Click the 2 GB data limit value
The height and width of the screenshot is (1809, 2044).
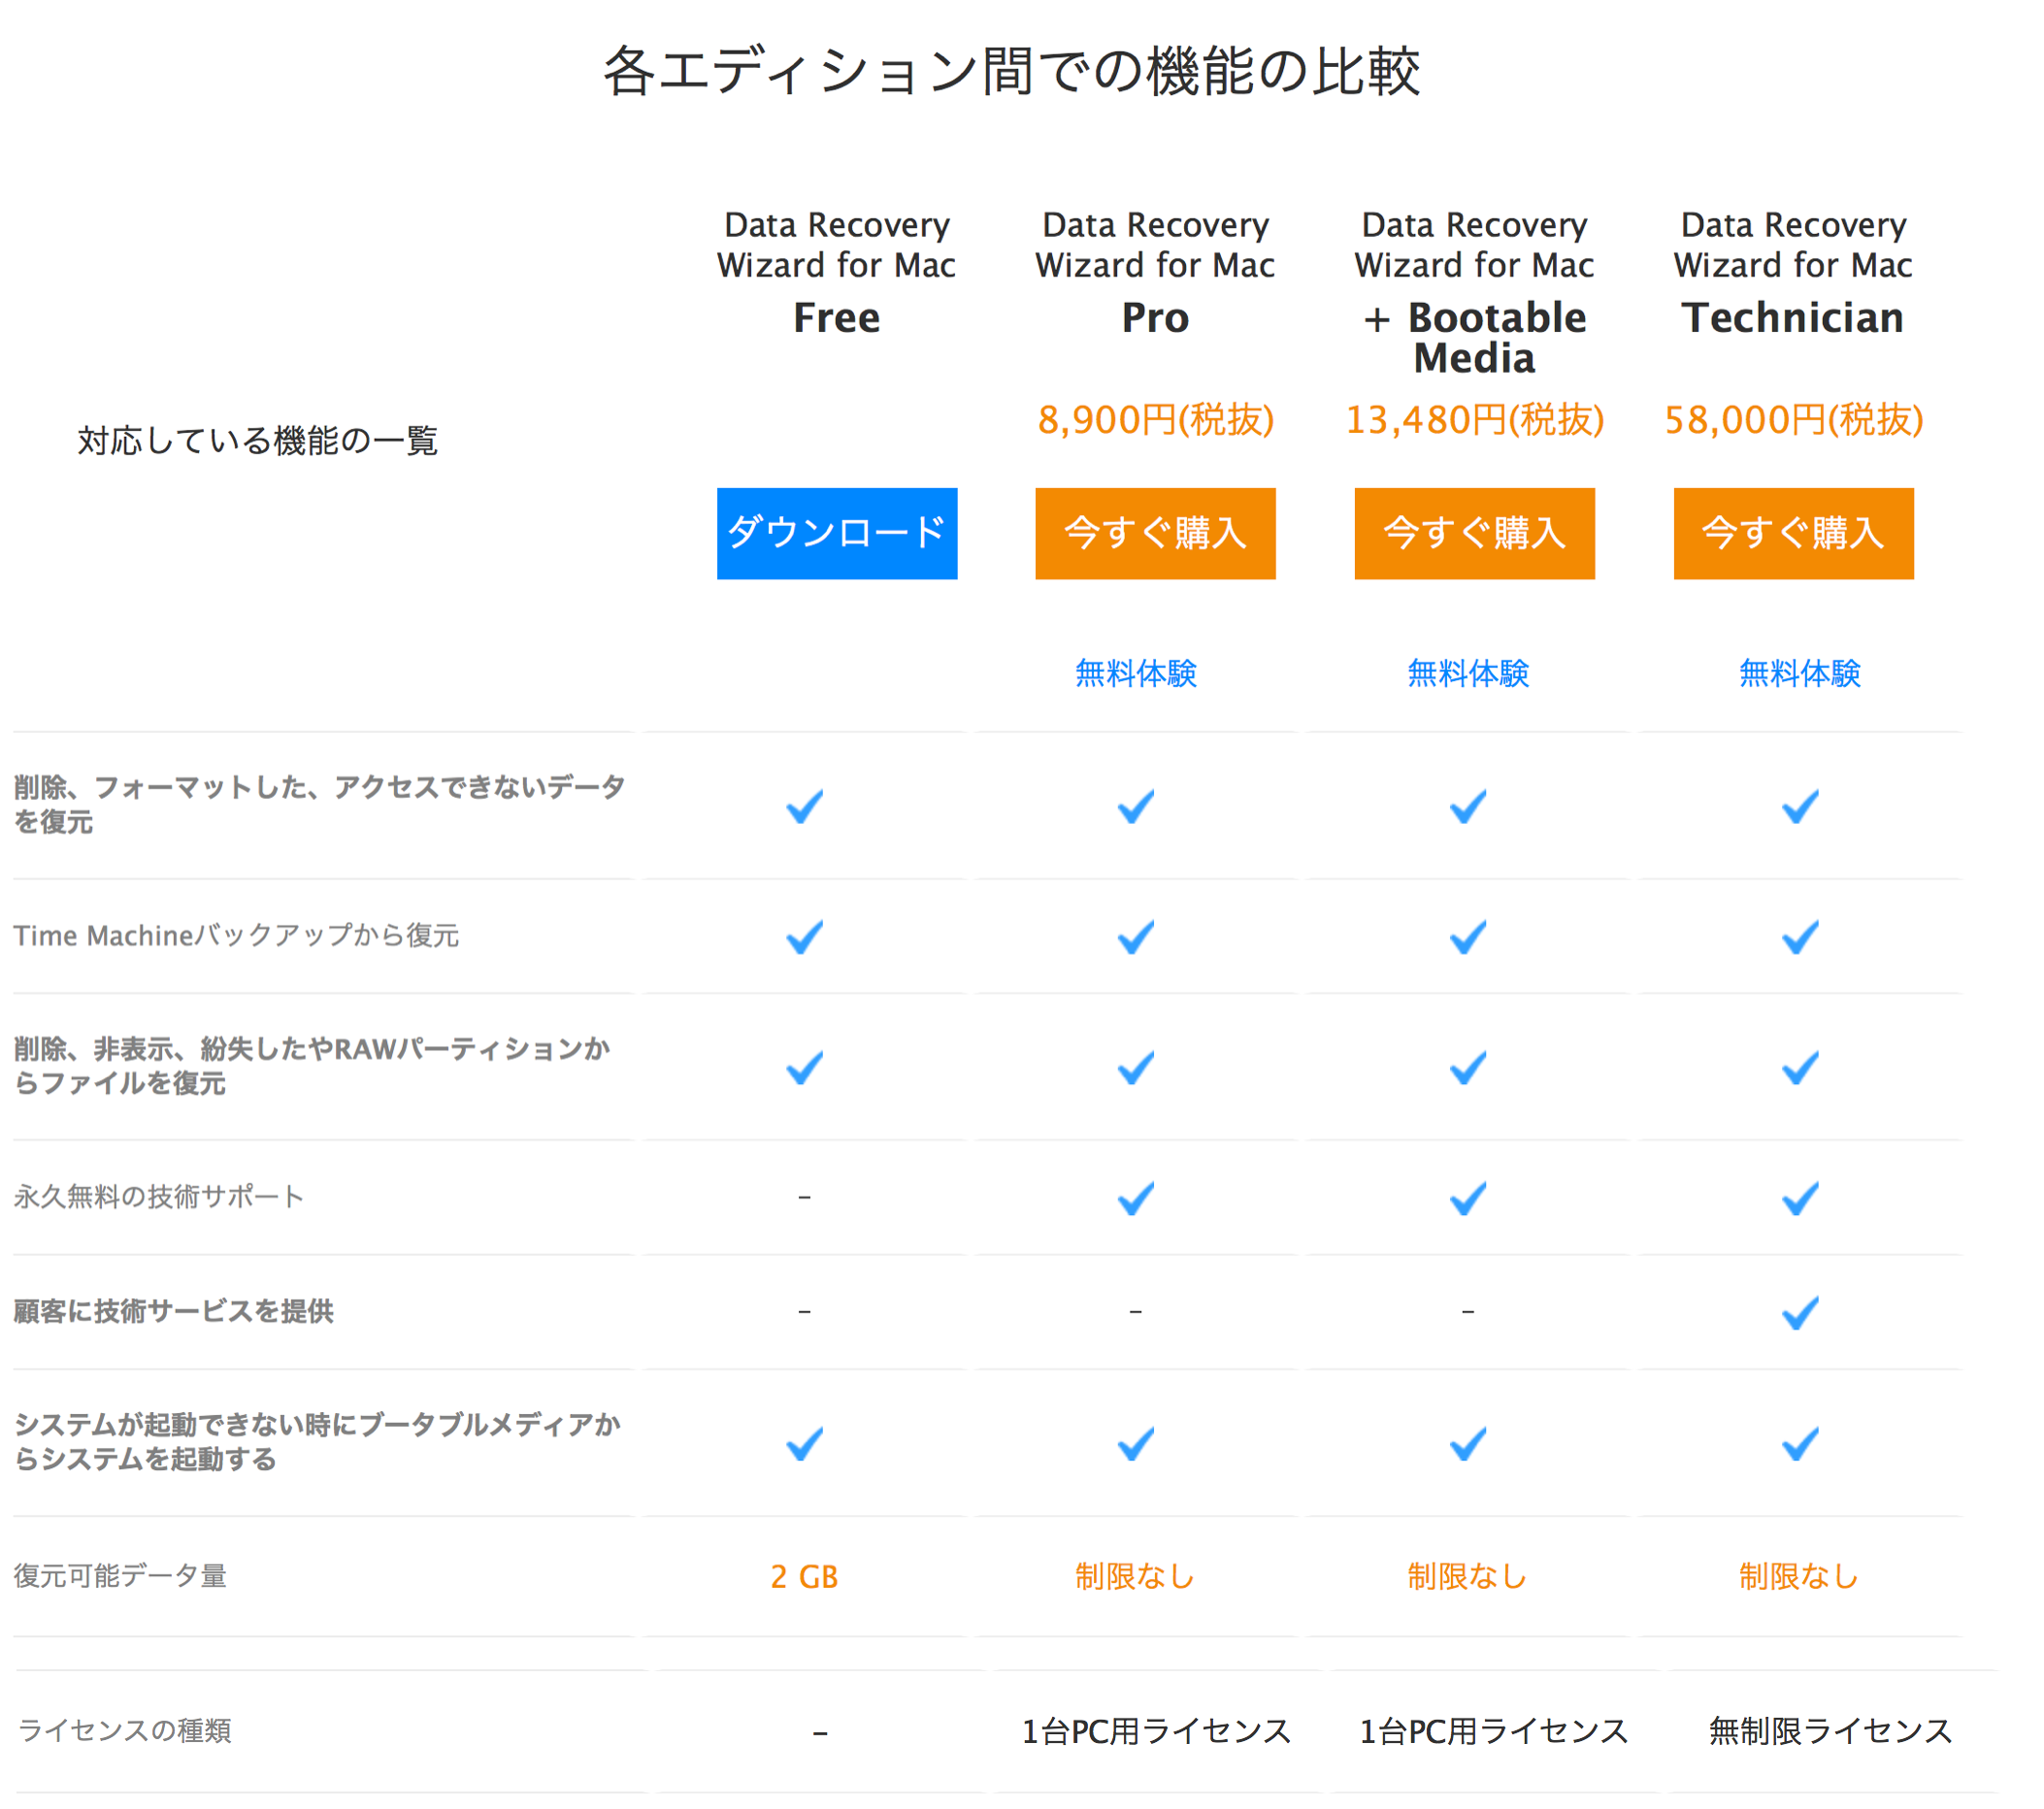(804, 1576)
